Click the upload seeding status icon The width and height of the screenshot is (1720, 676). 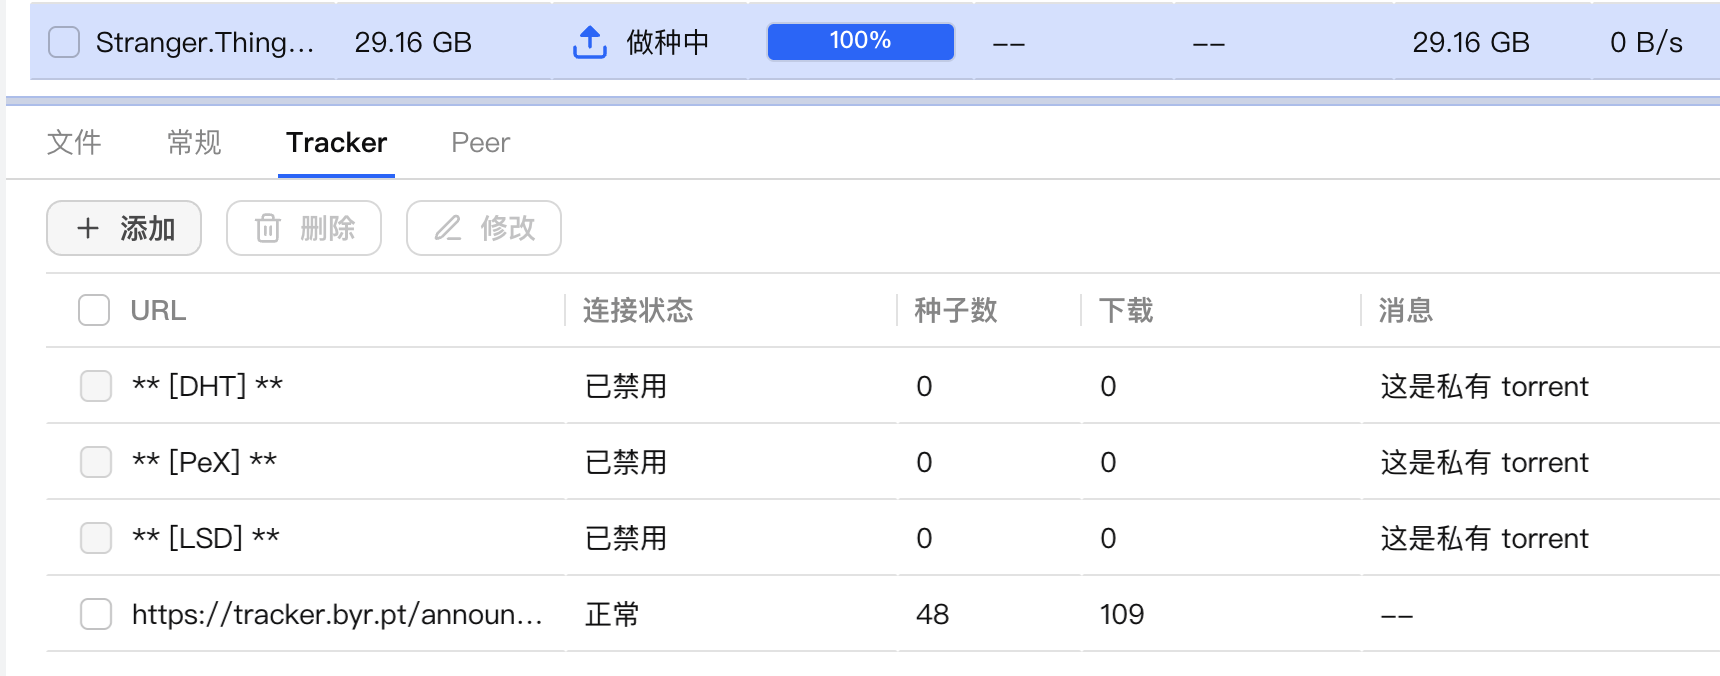pyautogui.click(x=589, y=42)
